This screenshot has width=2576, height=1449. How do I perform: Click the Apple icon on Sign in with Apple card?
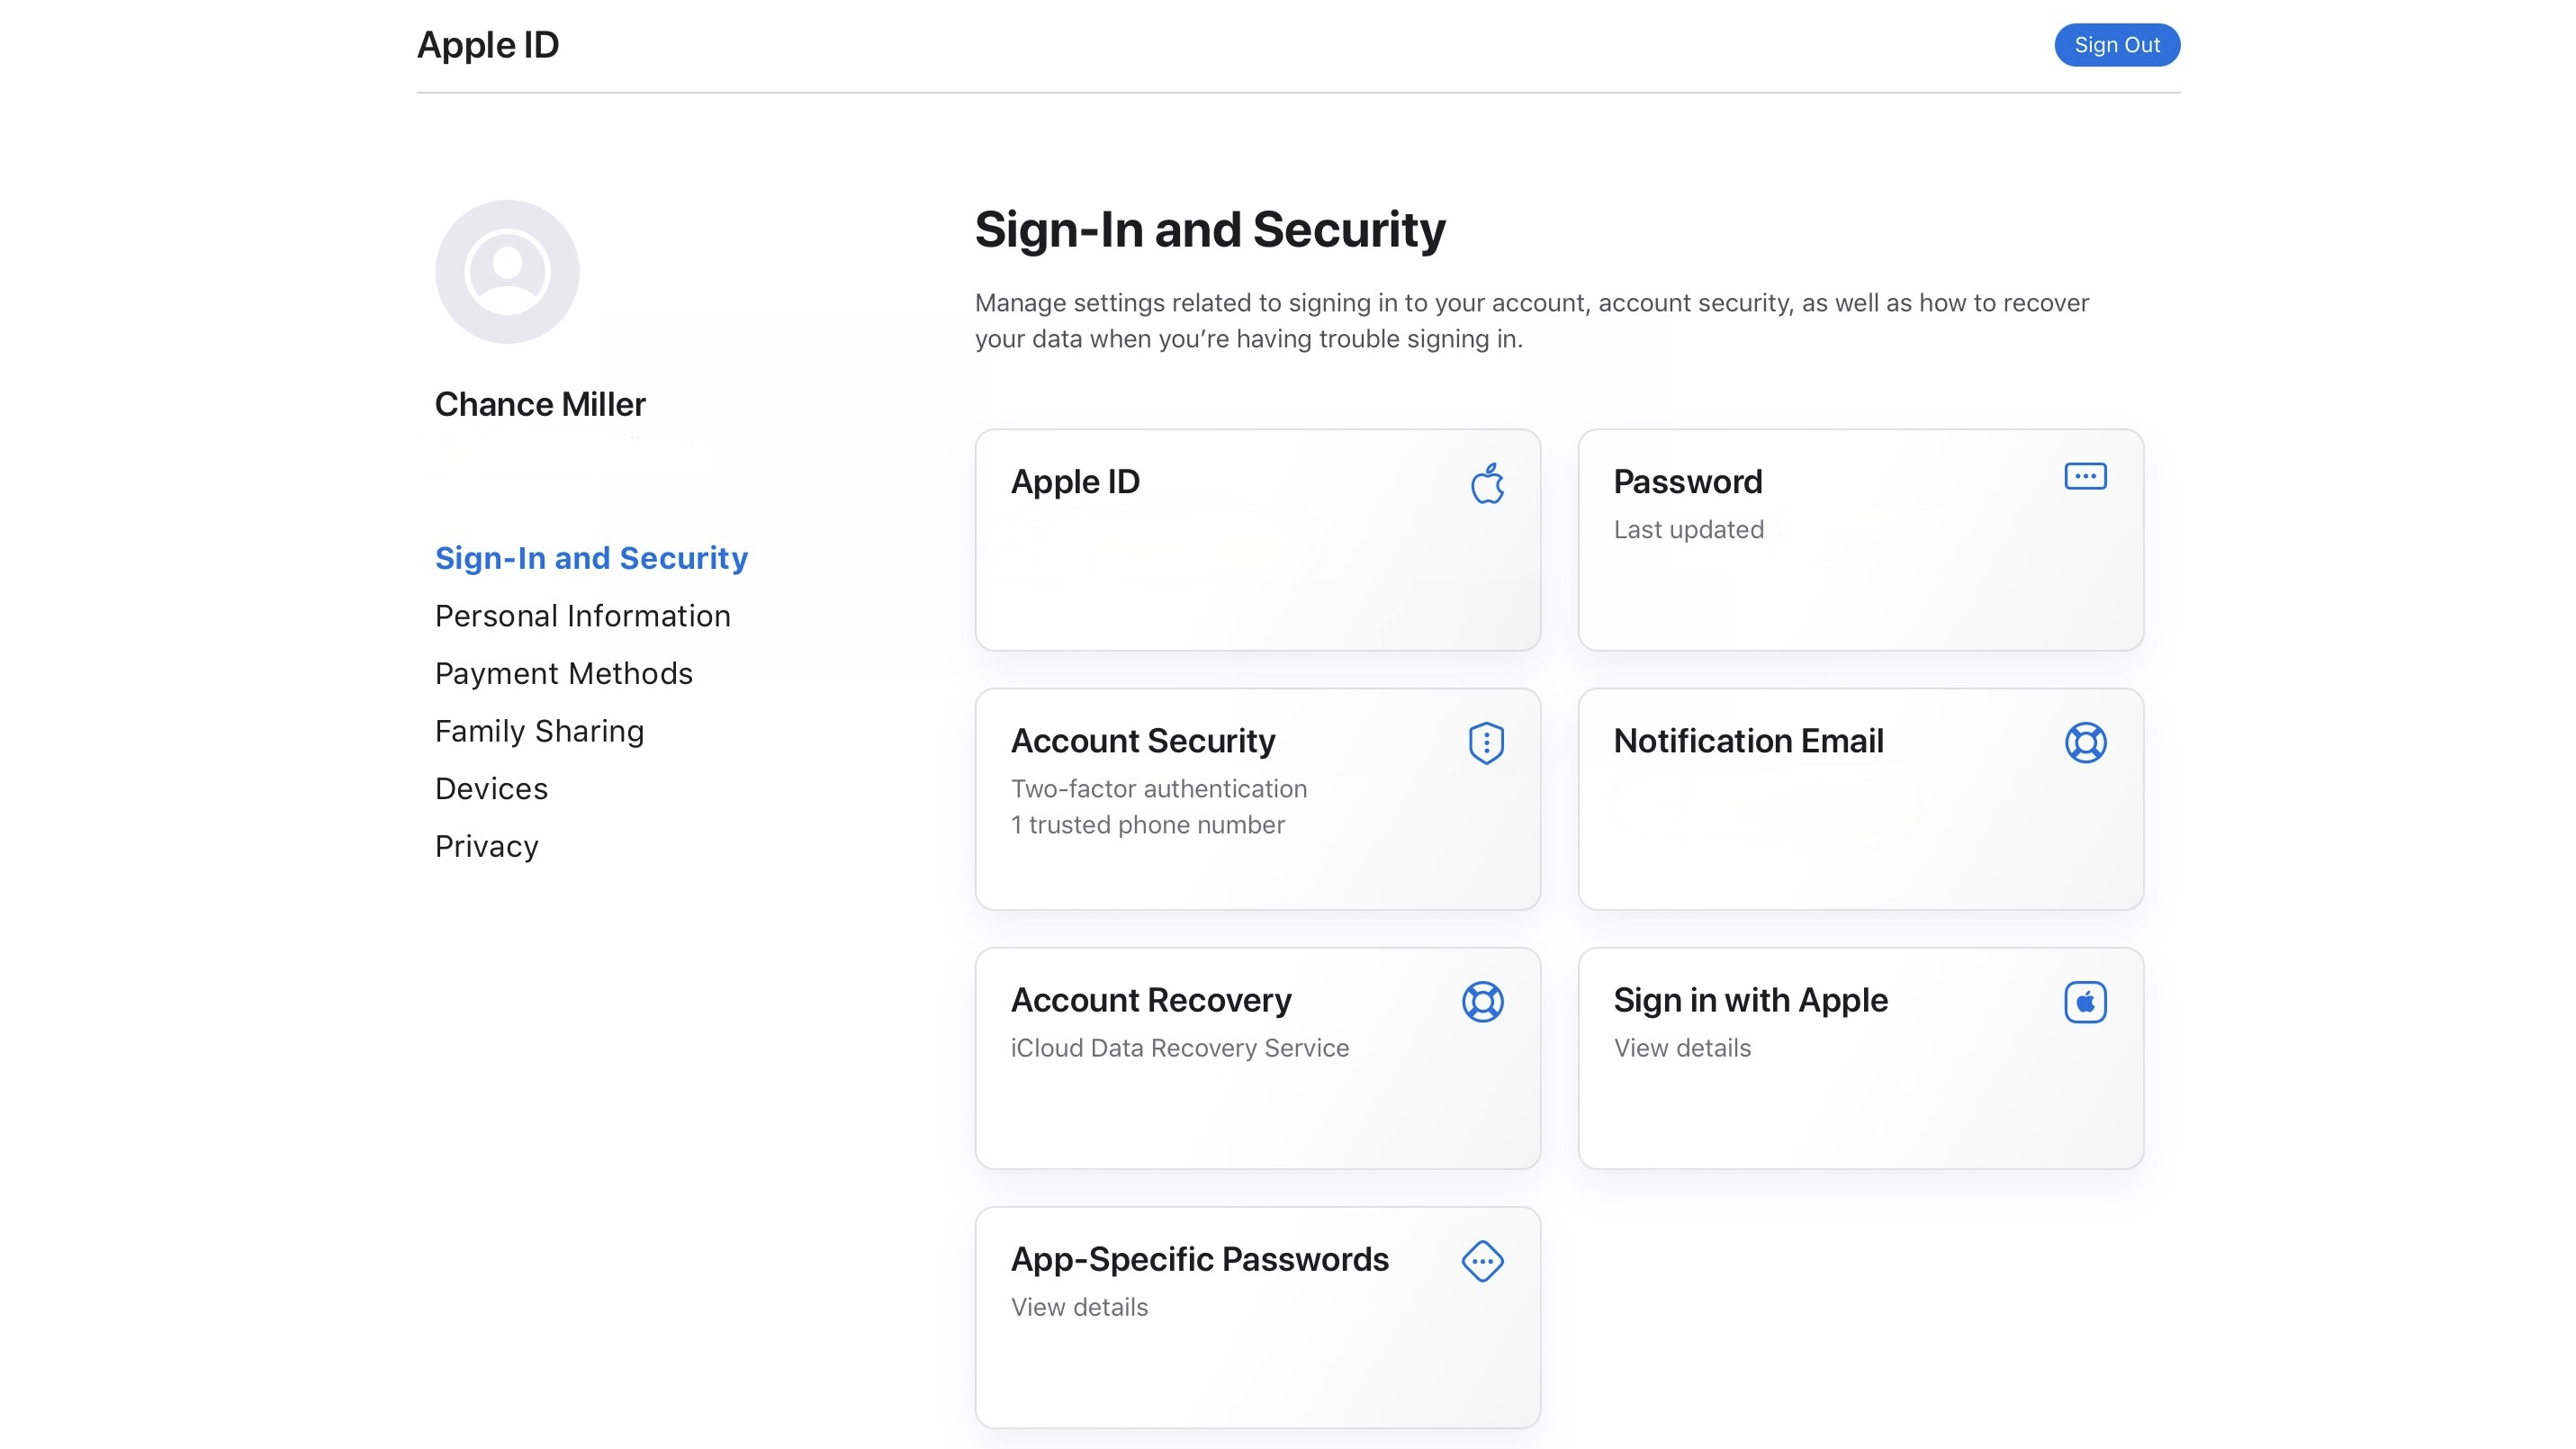2085,1001
